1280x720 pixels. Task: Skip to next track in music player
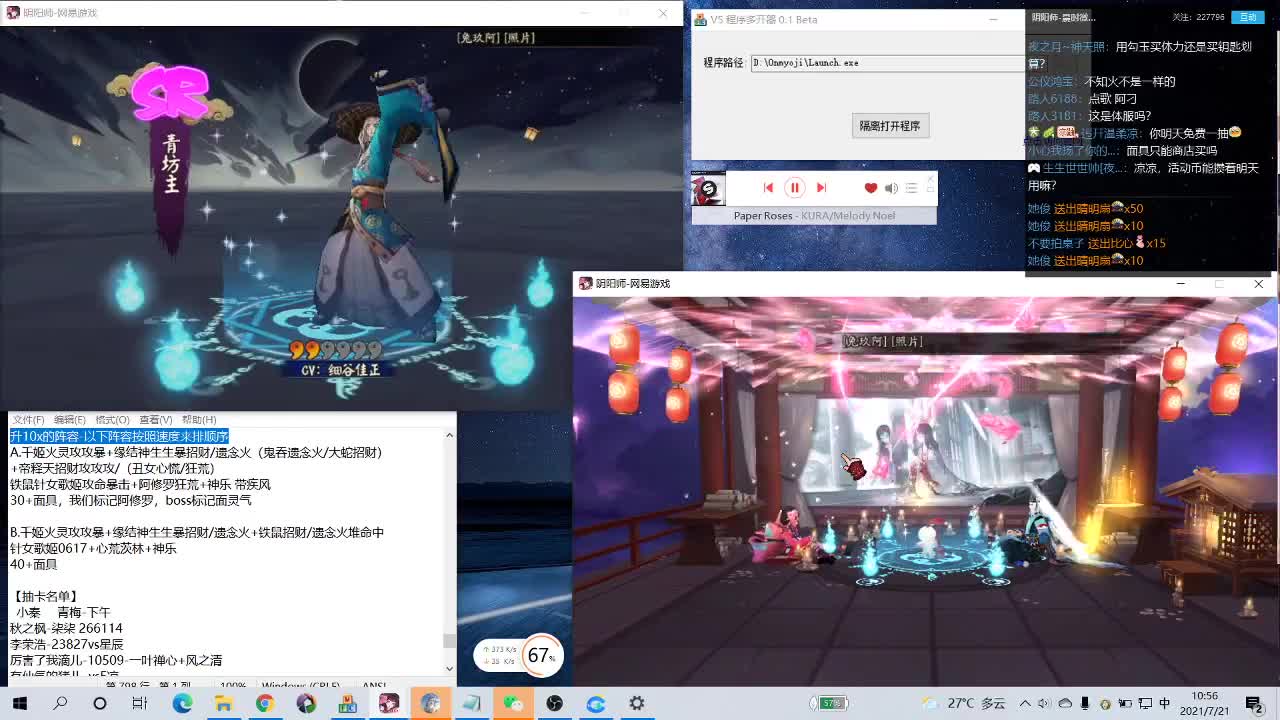pyautogui.click(x=821, y=188)
